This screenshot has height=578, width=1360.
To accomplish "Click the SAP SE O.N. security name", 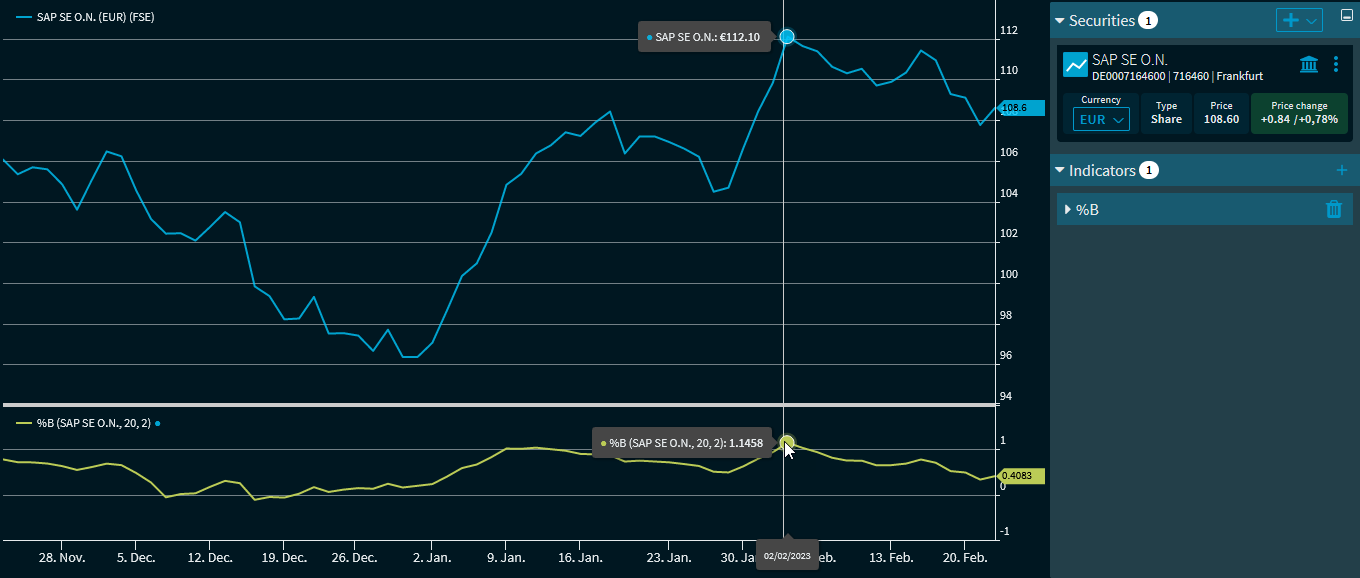I will [1130, 60].
